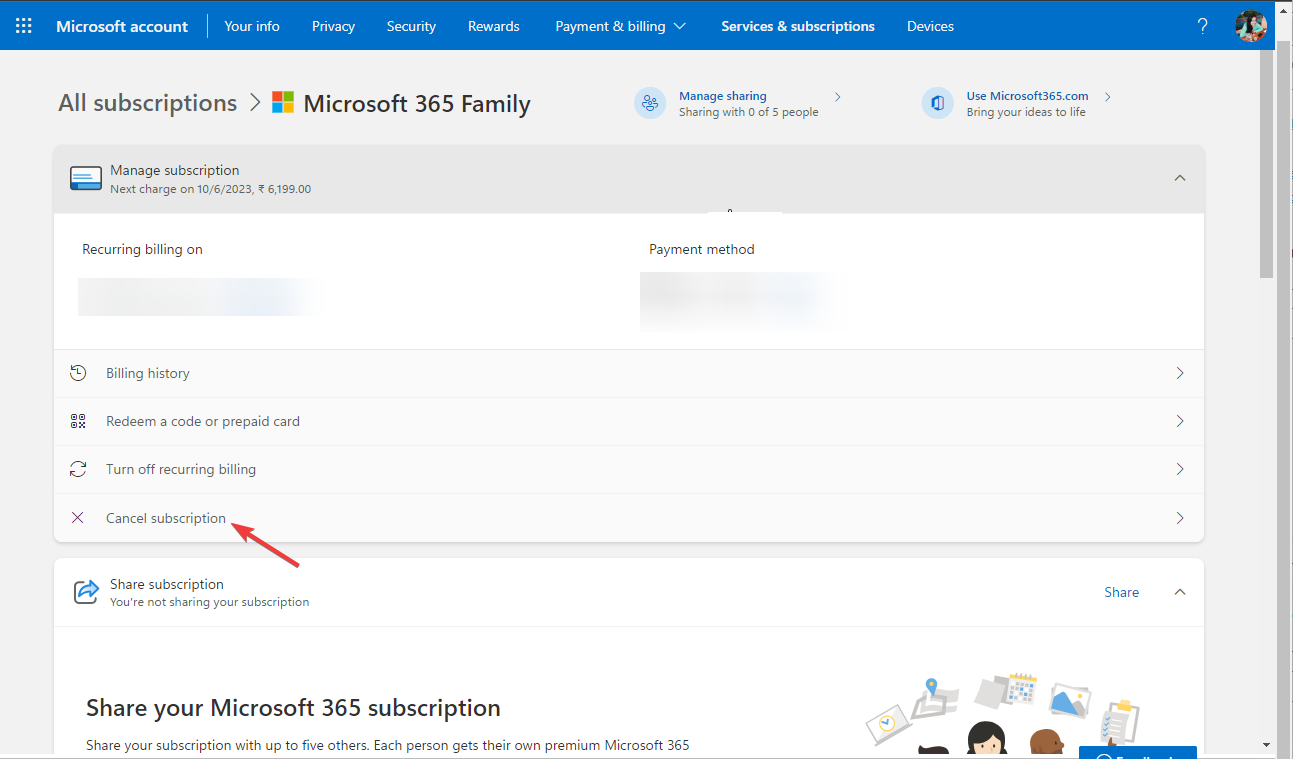Click the recurring billing refresh icon
This screenshot has width=1293, height=759.
(x=78, y=469)
